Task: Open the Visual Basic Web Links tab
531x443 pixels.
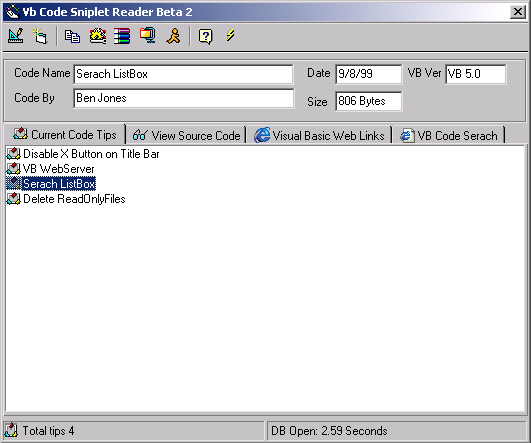Action: click(x=319, y=135)
